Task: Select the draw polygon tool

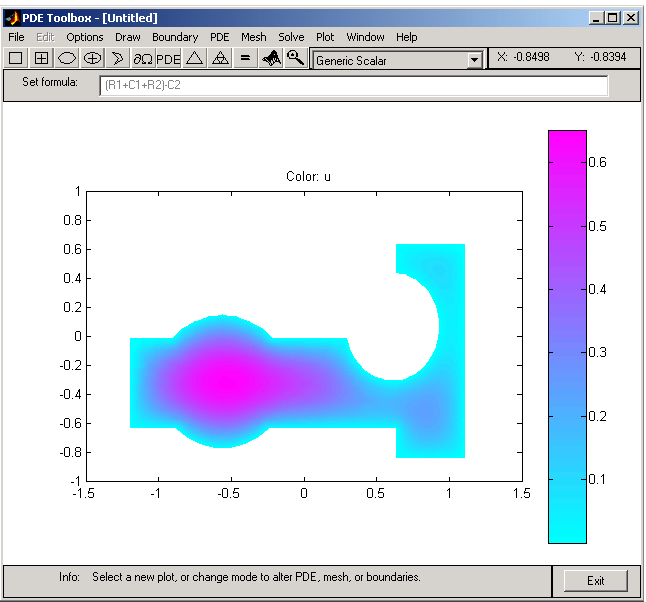Action: point(117,58)
